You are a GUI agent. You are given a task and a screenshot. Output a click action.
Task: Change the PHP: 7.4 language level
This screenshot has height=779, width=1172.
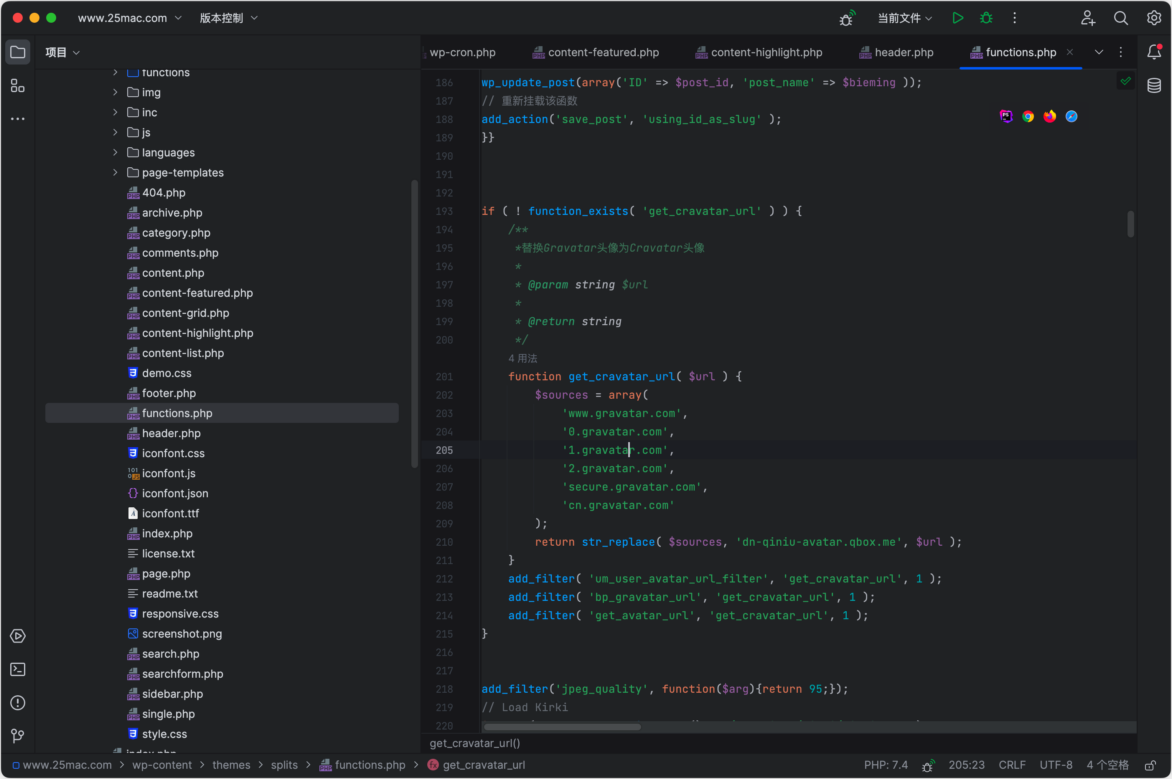coord(886,766)
